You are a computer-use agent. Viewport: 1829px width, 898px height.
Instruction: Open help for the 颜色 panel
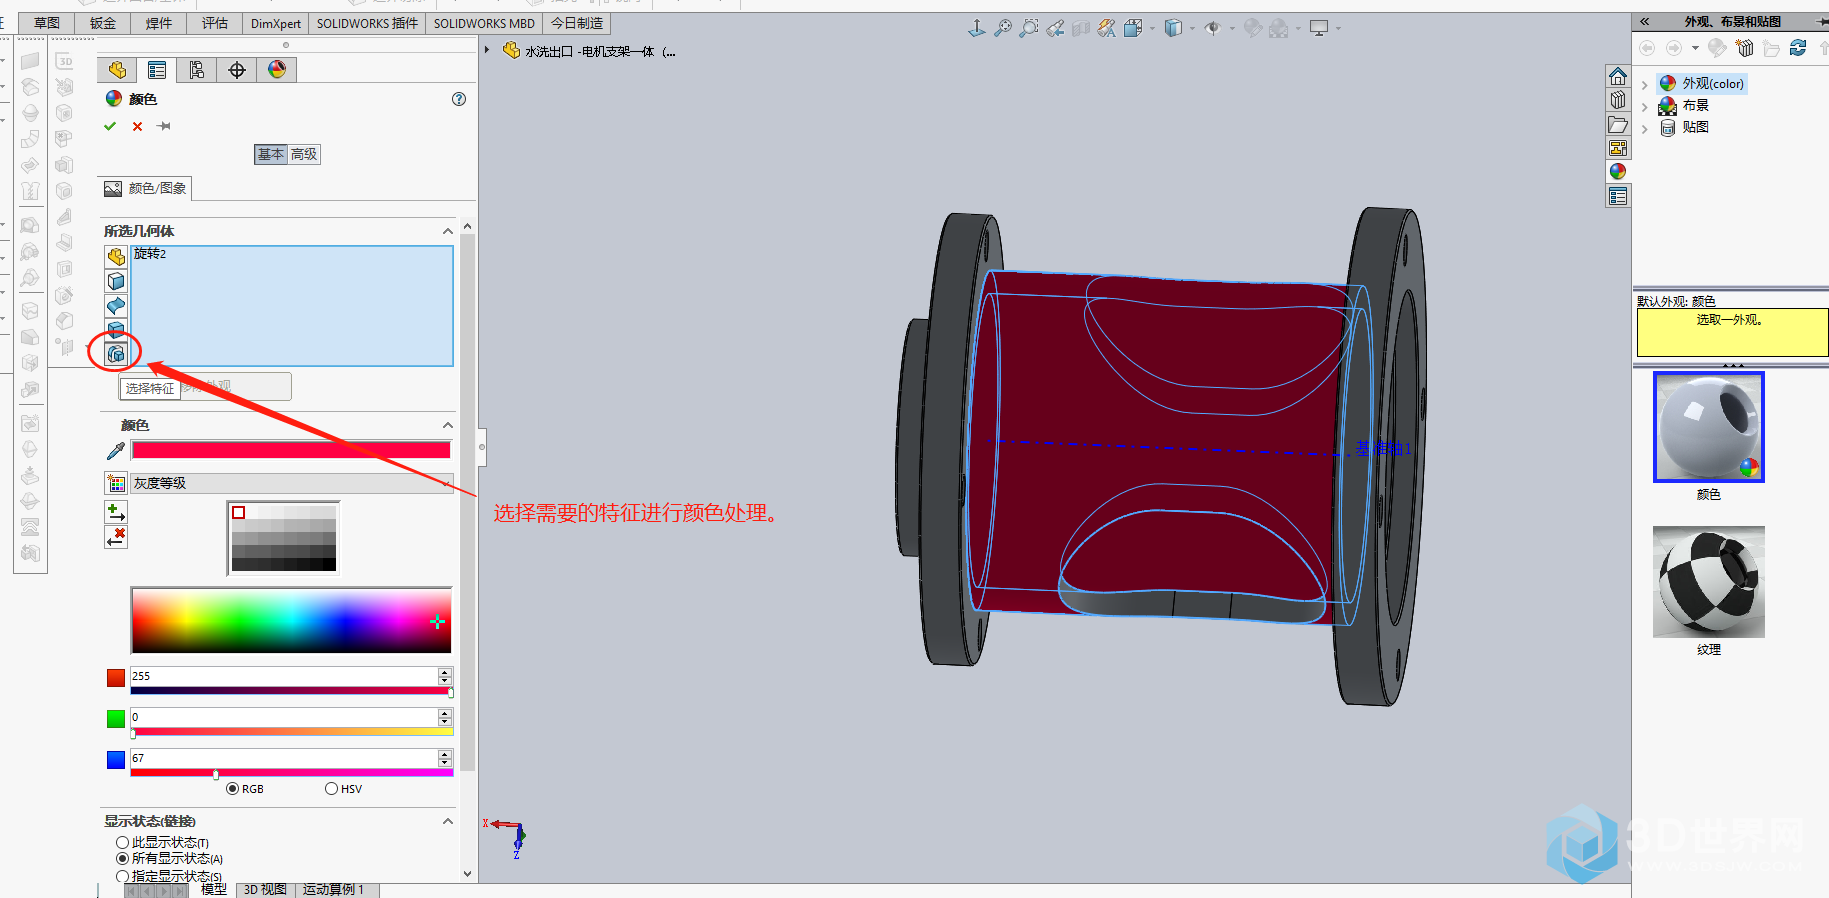pyautogui.click(x=459, y=99)
